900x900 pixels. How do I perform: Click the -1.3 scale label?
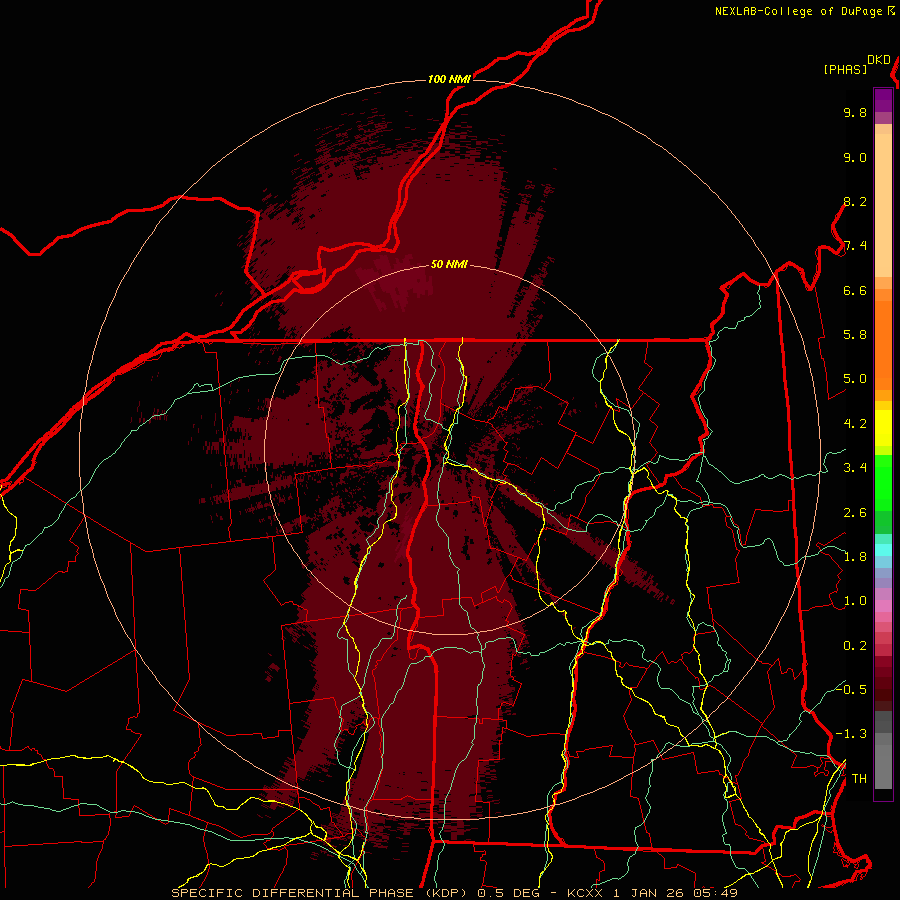coord(851,734)
